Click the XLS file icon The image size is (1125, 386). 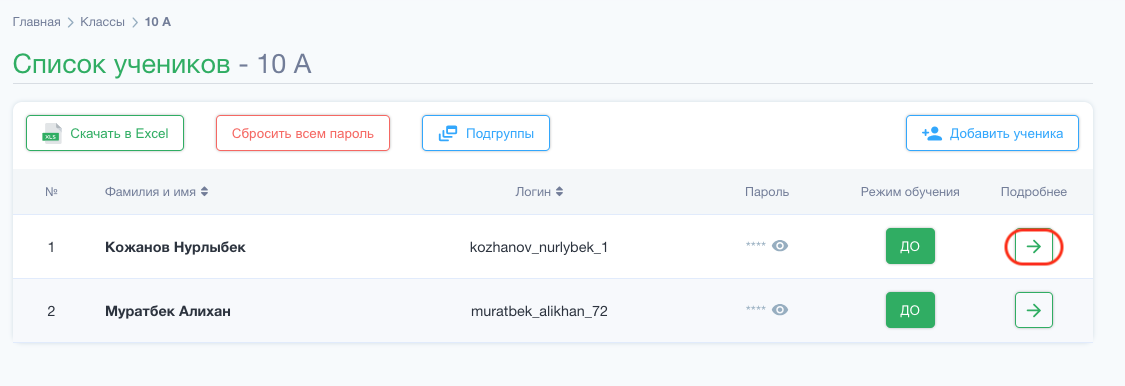pos(52,133)
